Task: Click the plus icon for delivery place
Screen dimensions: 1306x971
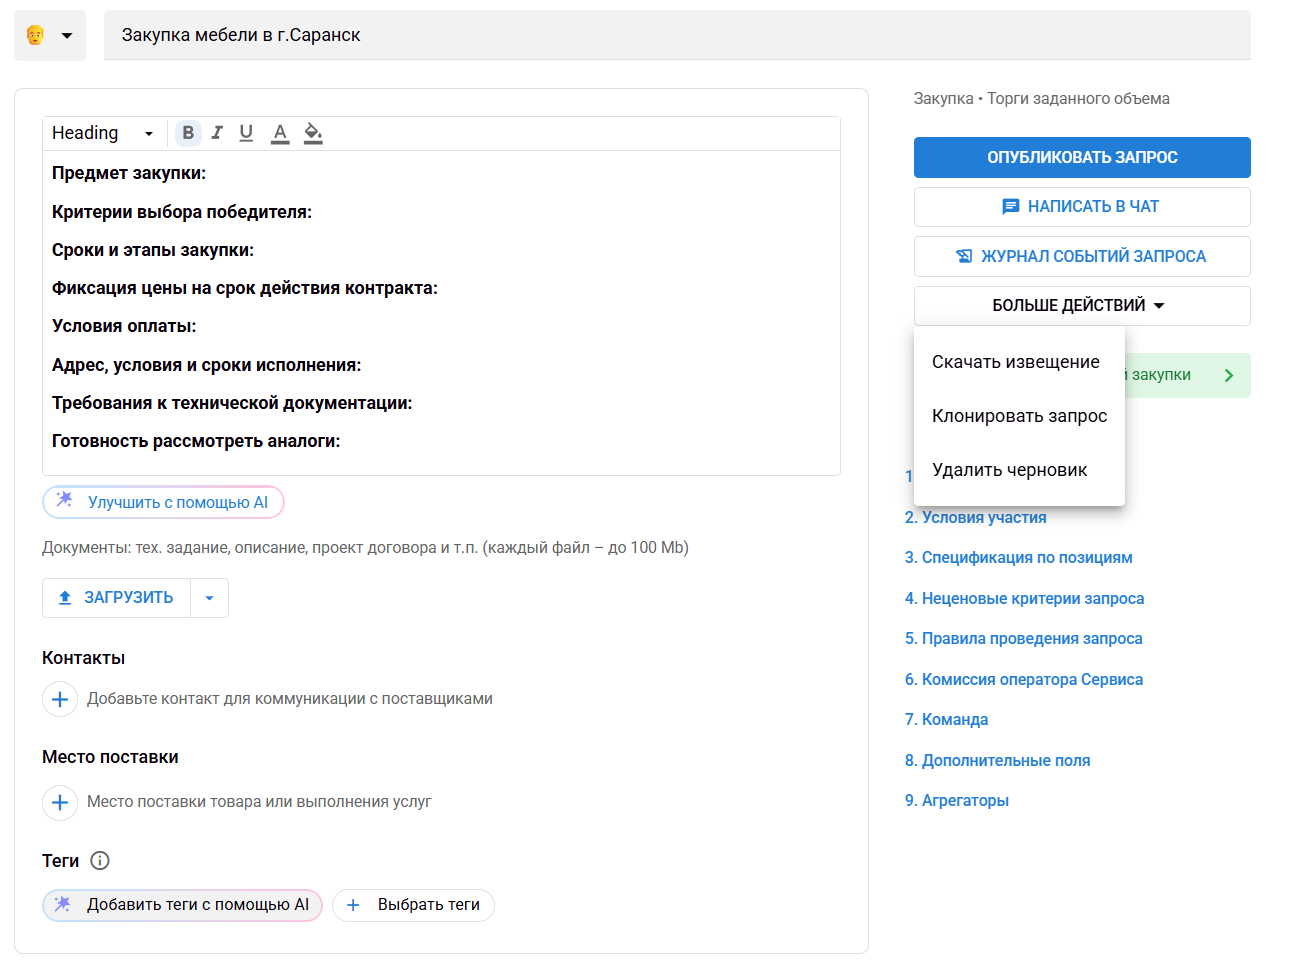Action: point(60,802)
